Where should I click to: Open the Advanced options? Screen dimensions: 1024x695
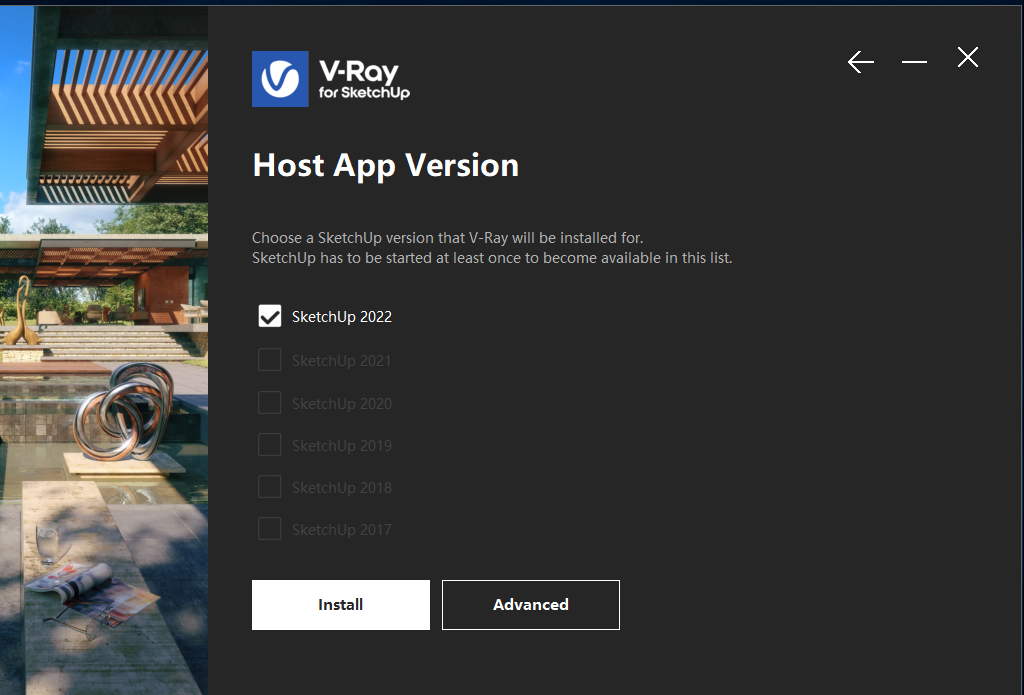(531, 605)
